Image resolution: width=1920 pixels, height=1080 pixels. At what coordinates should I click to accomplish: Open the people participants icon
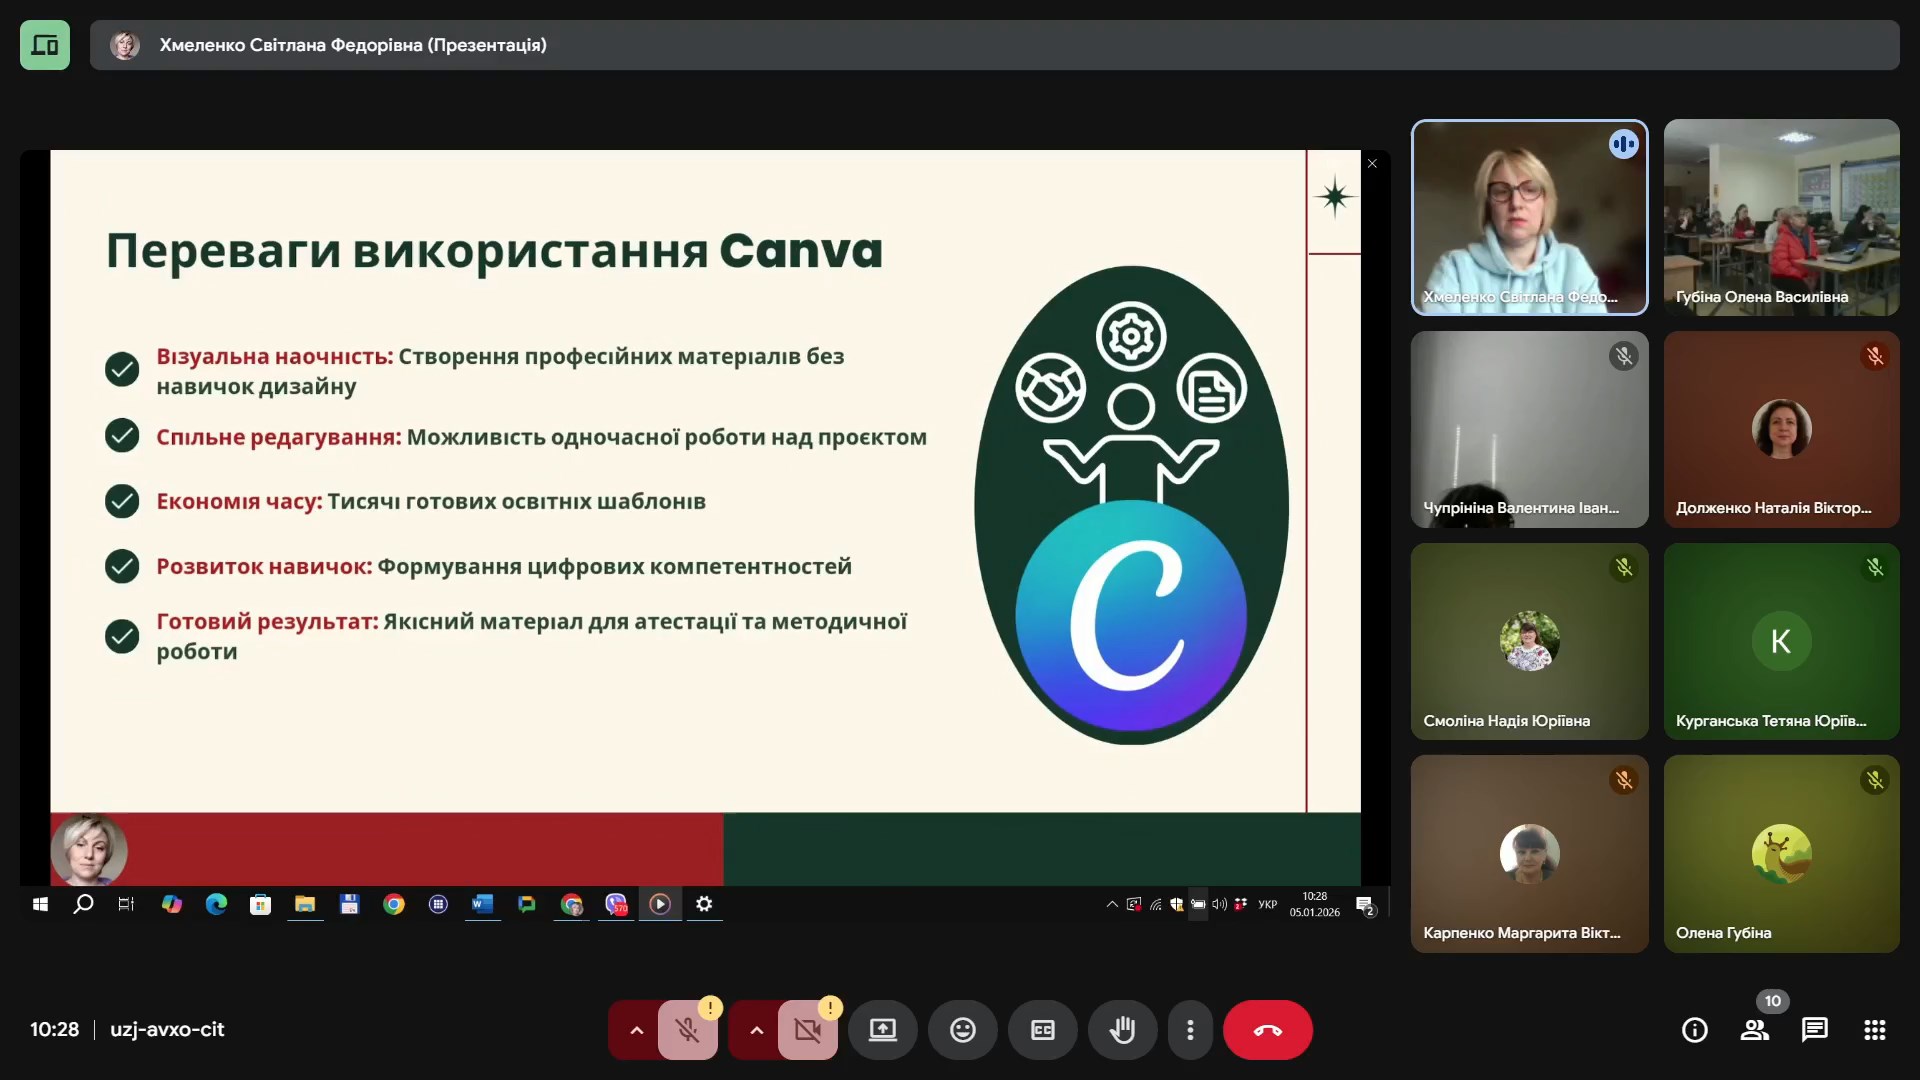click(x=1754, y=1030)
